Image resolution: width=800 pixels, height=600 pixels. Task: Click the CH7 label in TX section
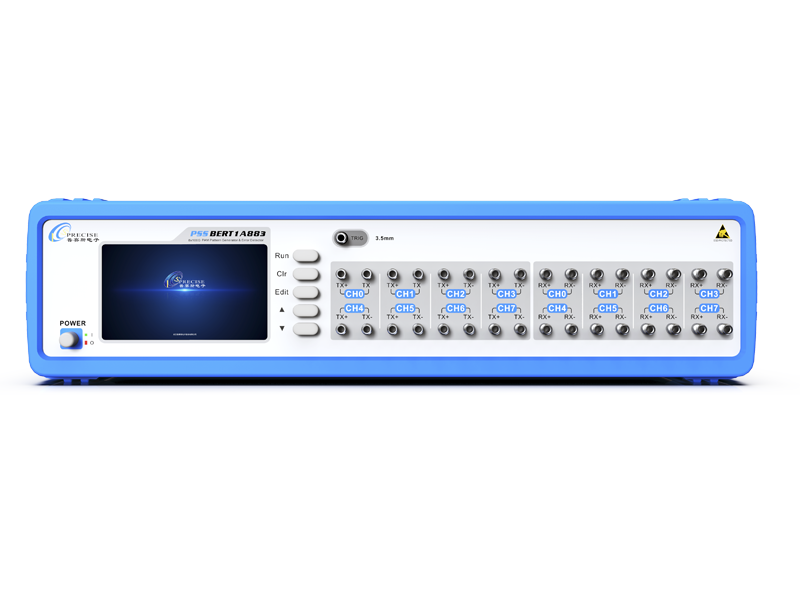tap(507, 308)
